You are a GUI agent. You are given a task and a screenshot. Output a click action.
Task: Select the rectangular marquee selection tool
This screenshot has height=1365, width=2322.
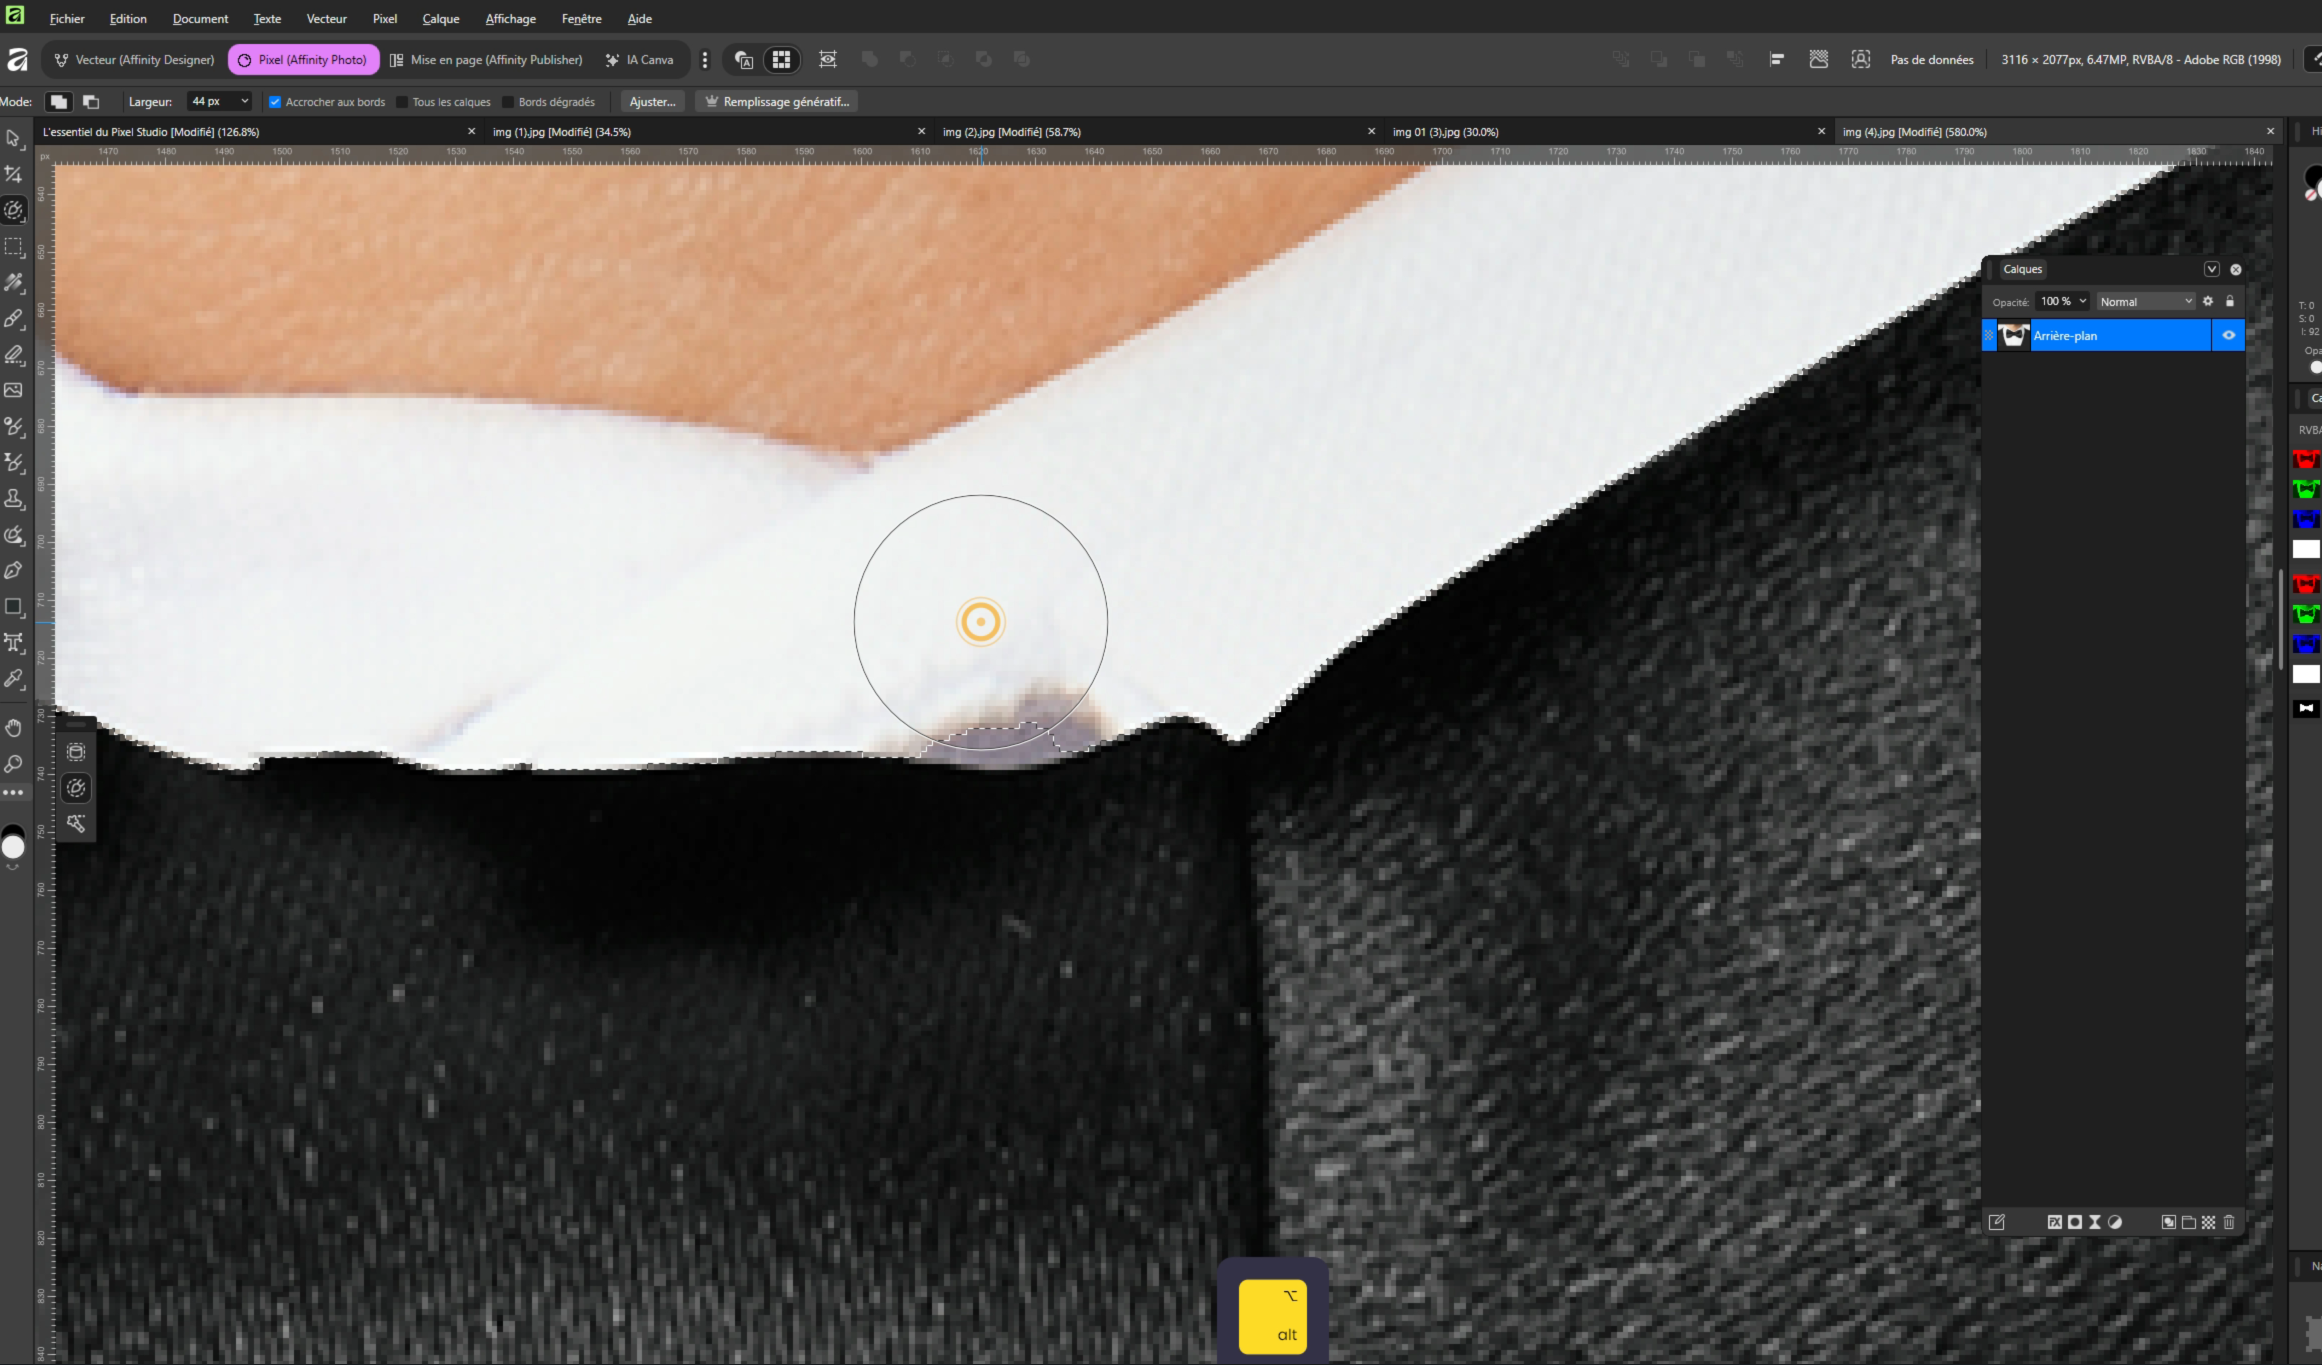pyautogui.click(x=14, y=247)
